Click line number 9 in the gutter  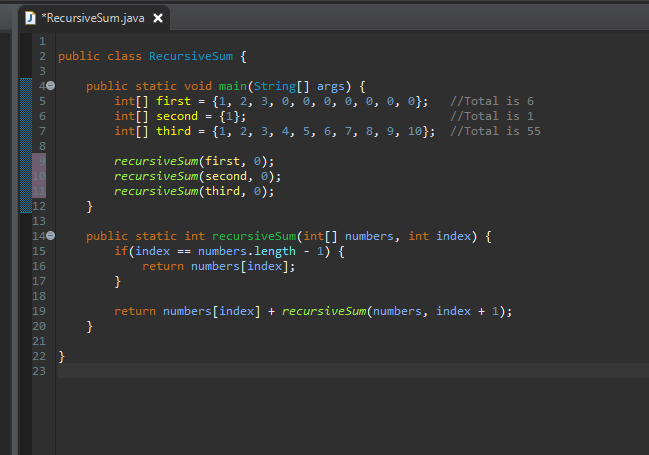coord(42,161)
